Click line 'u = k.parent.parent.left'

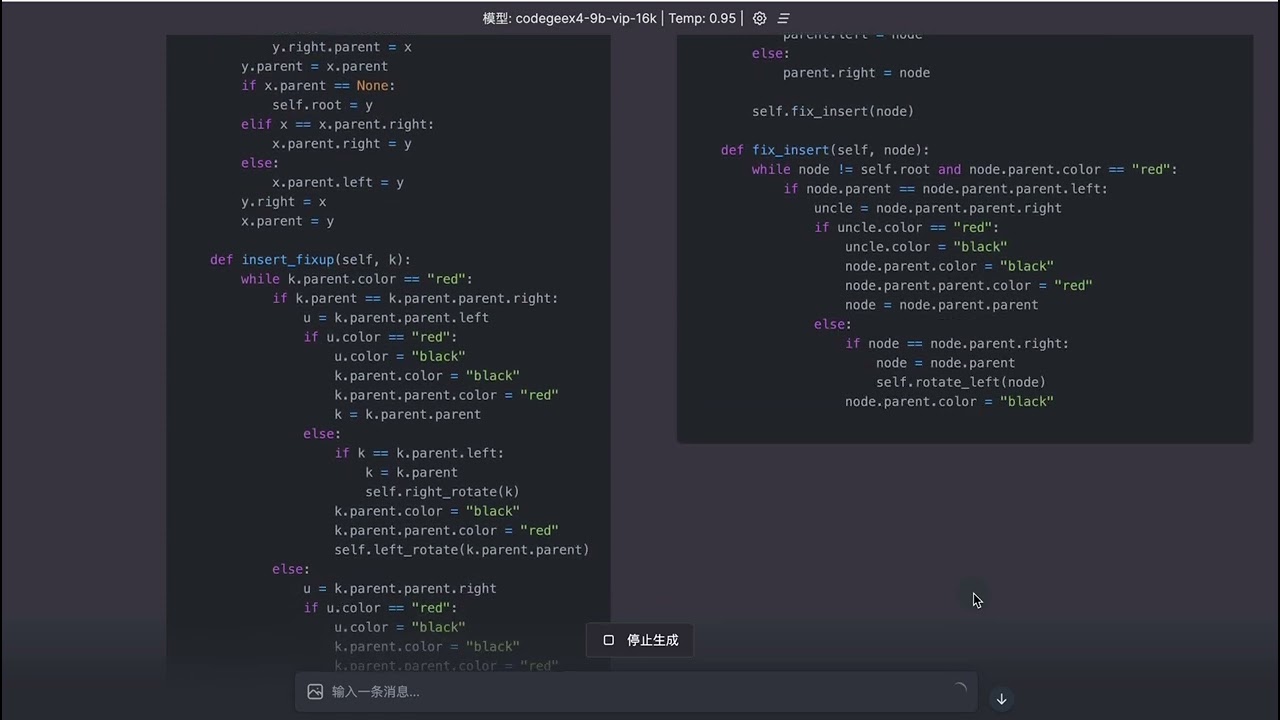tap(396, 317)
